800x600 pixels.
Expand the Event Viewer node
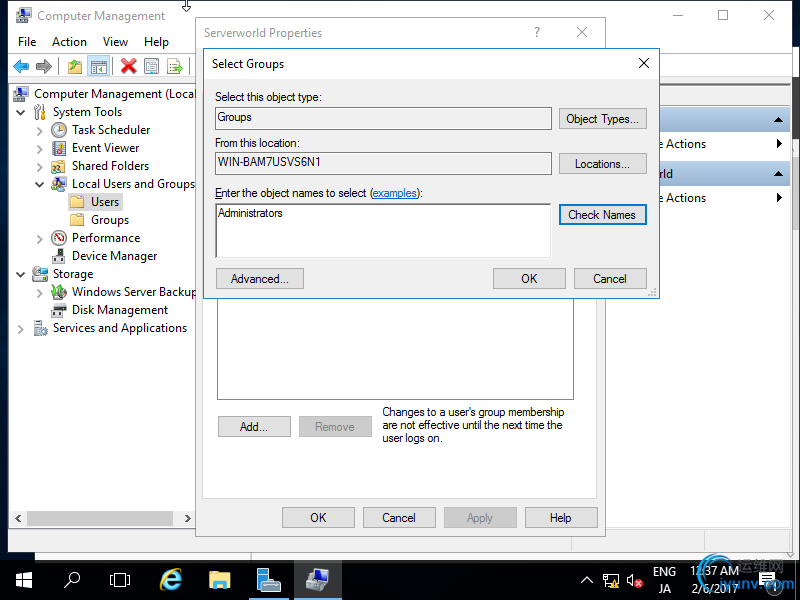[40, 148]
